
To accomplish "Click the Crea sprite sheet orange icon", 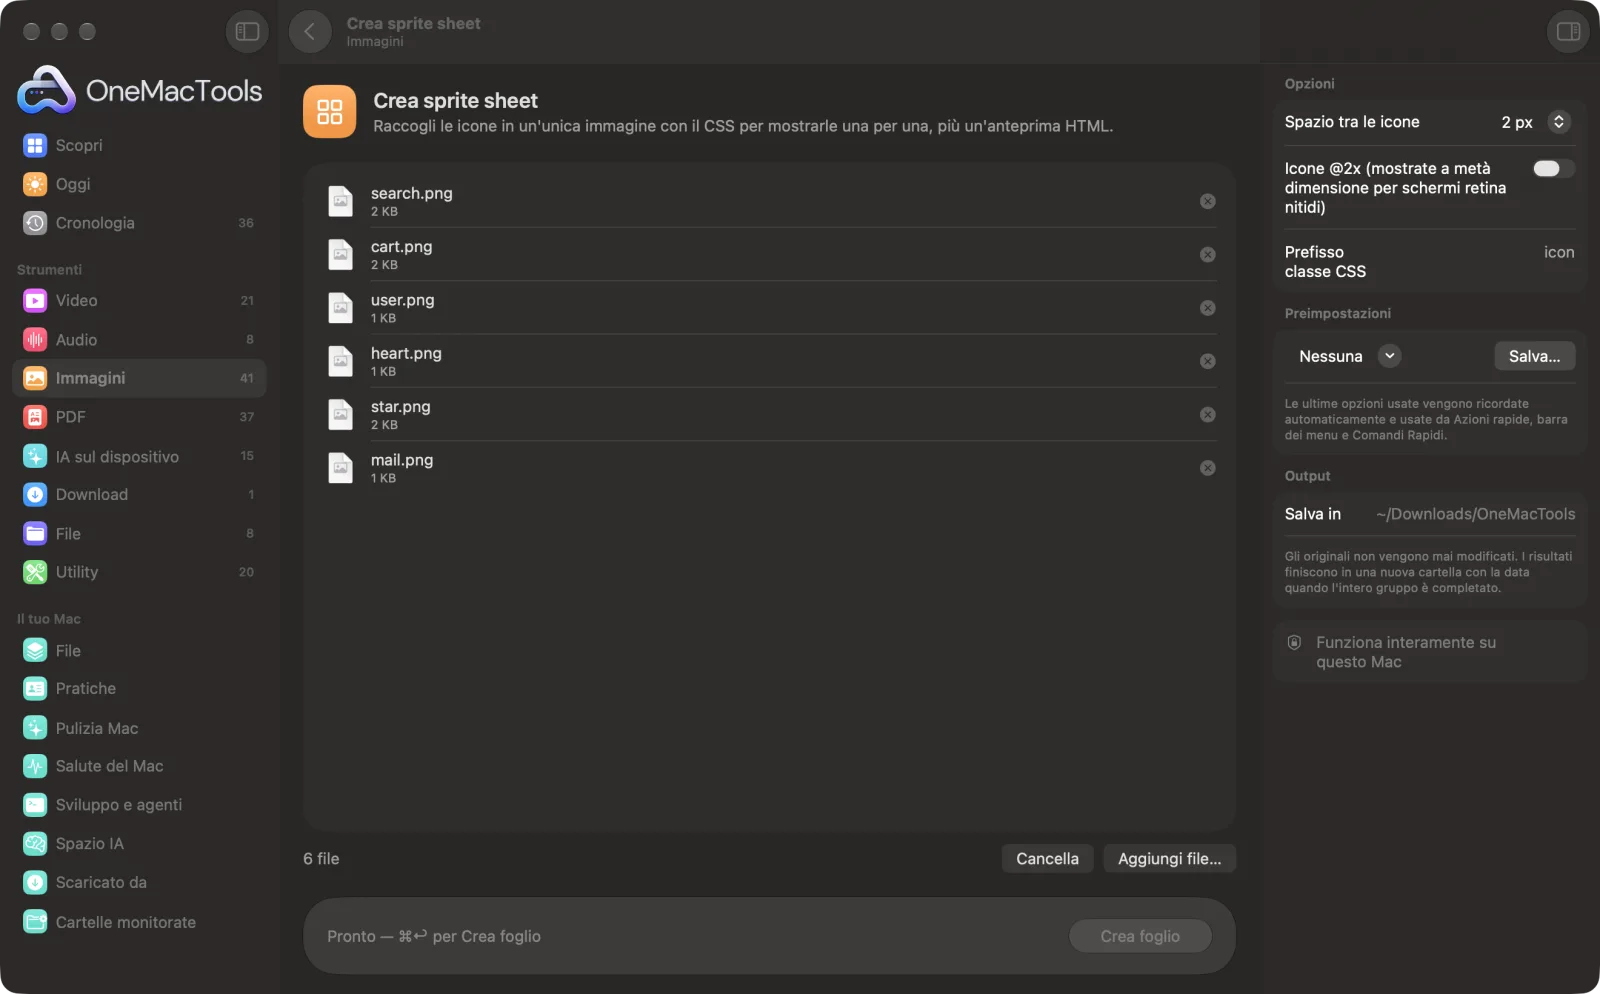I will pyautogui.click(x=329, y=111).
